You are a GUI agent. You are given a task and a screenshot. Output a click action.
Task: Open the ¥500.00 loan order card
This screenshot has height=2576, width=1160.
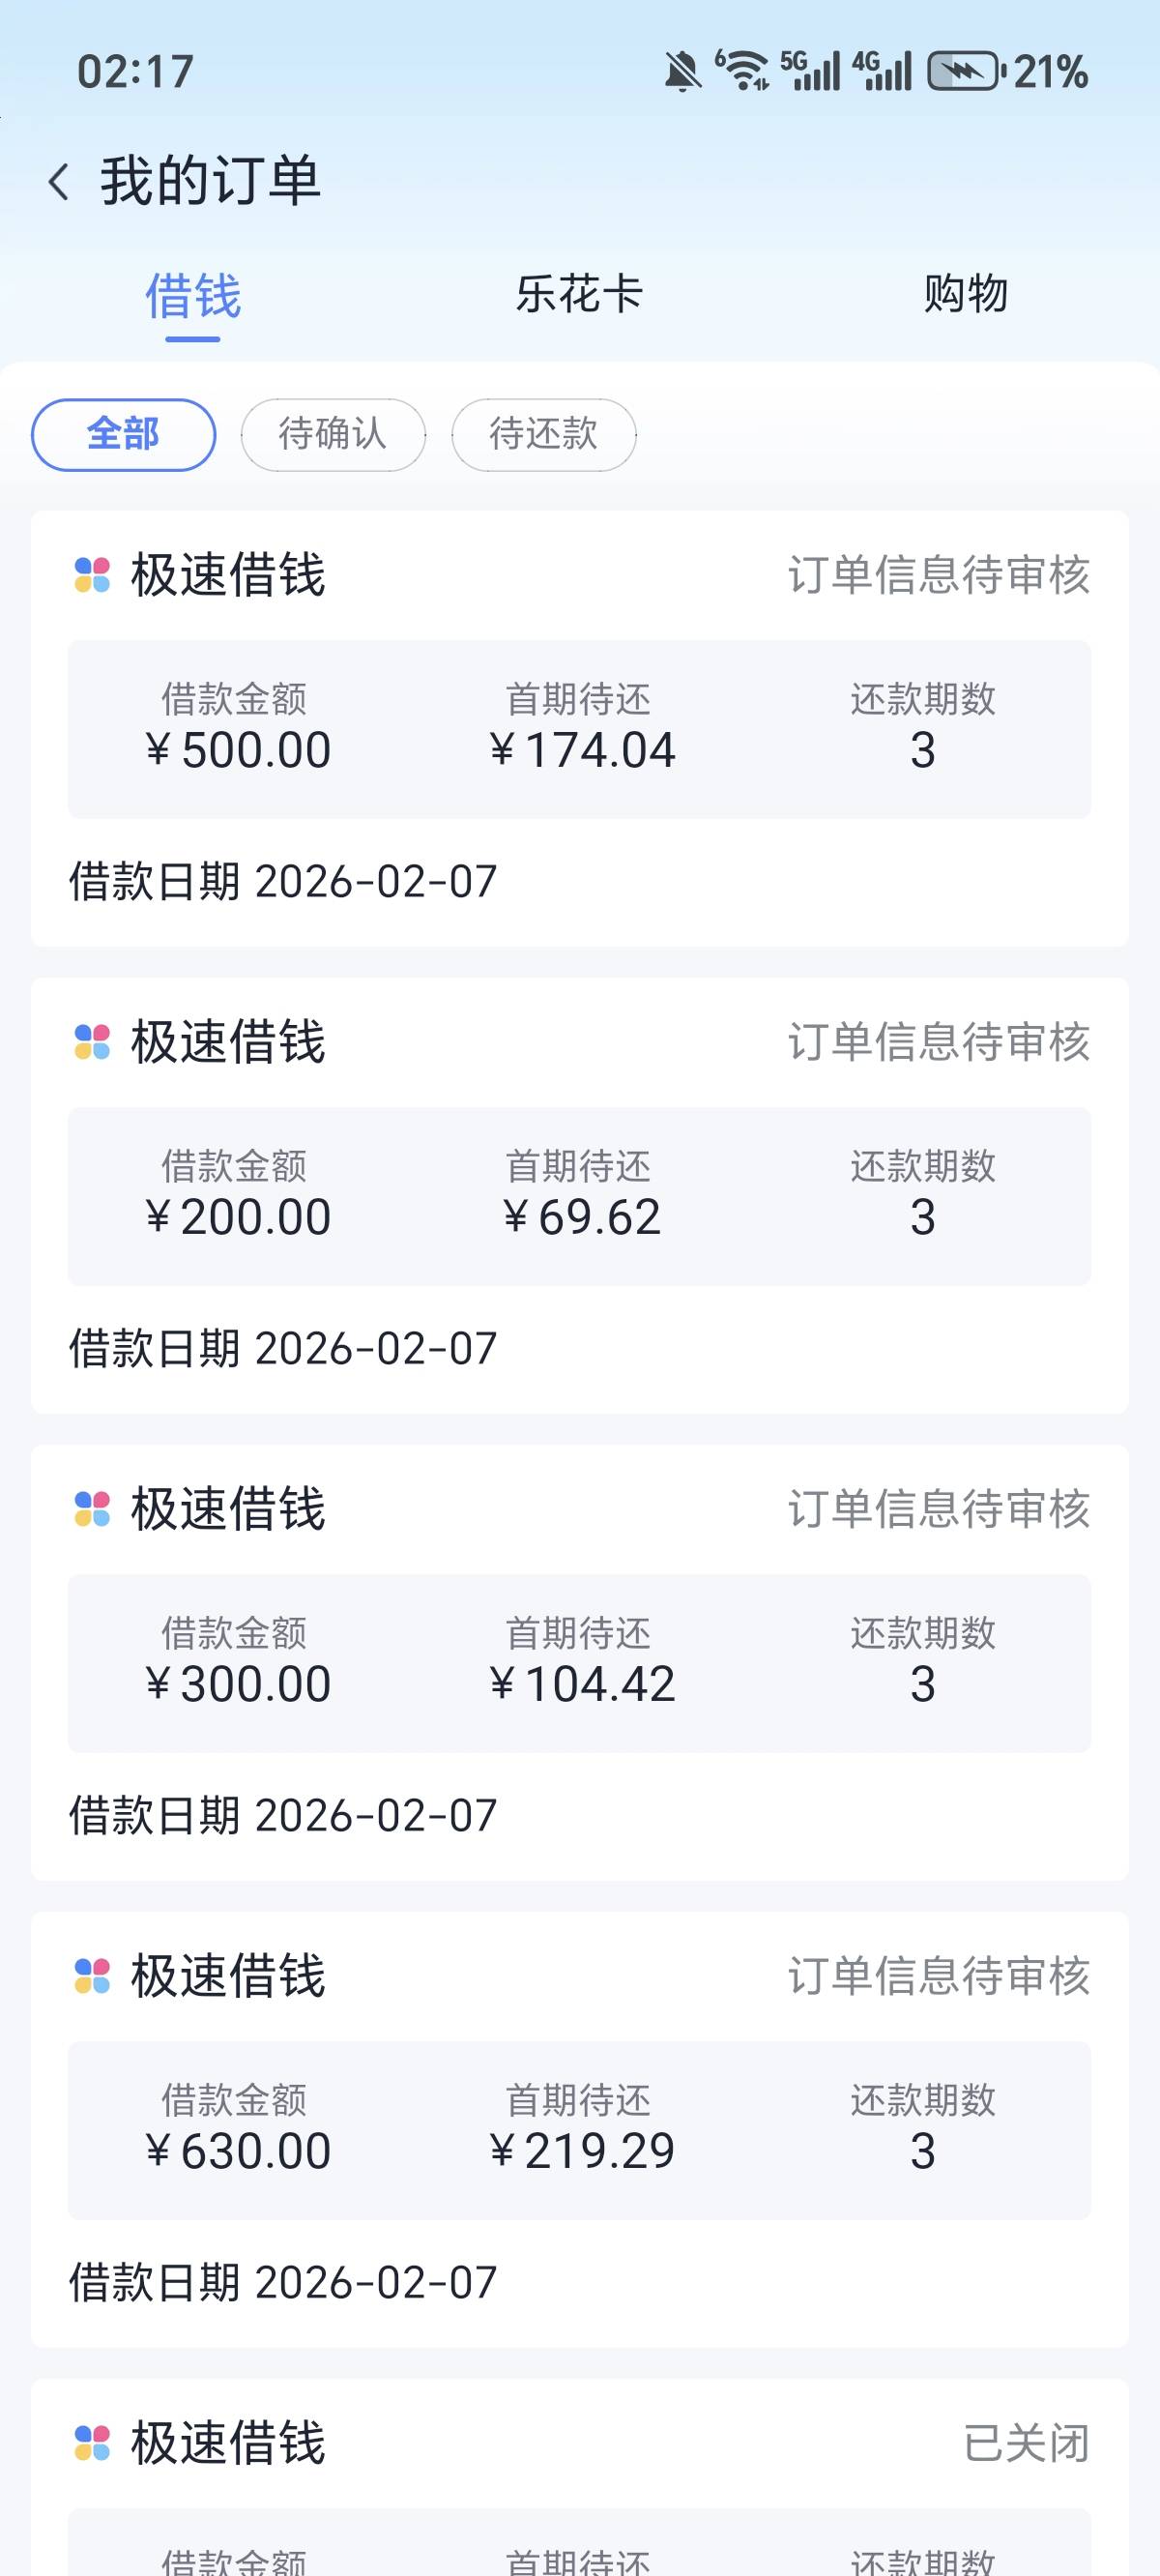(579, 729)
